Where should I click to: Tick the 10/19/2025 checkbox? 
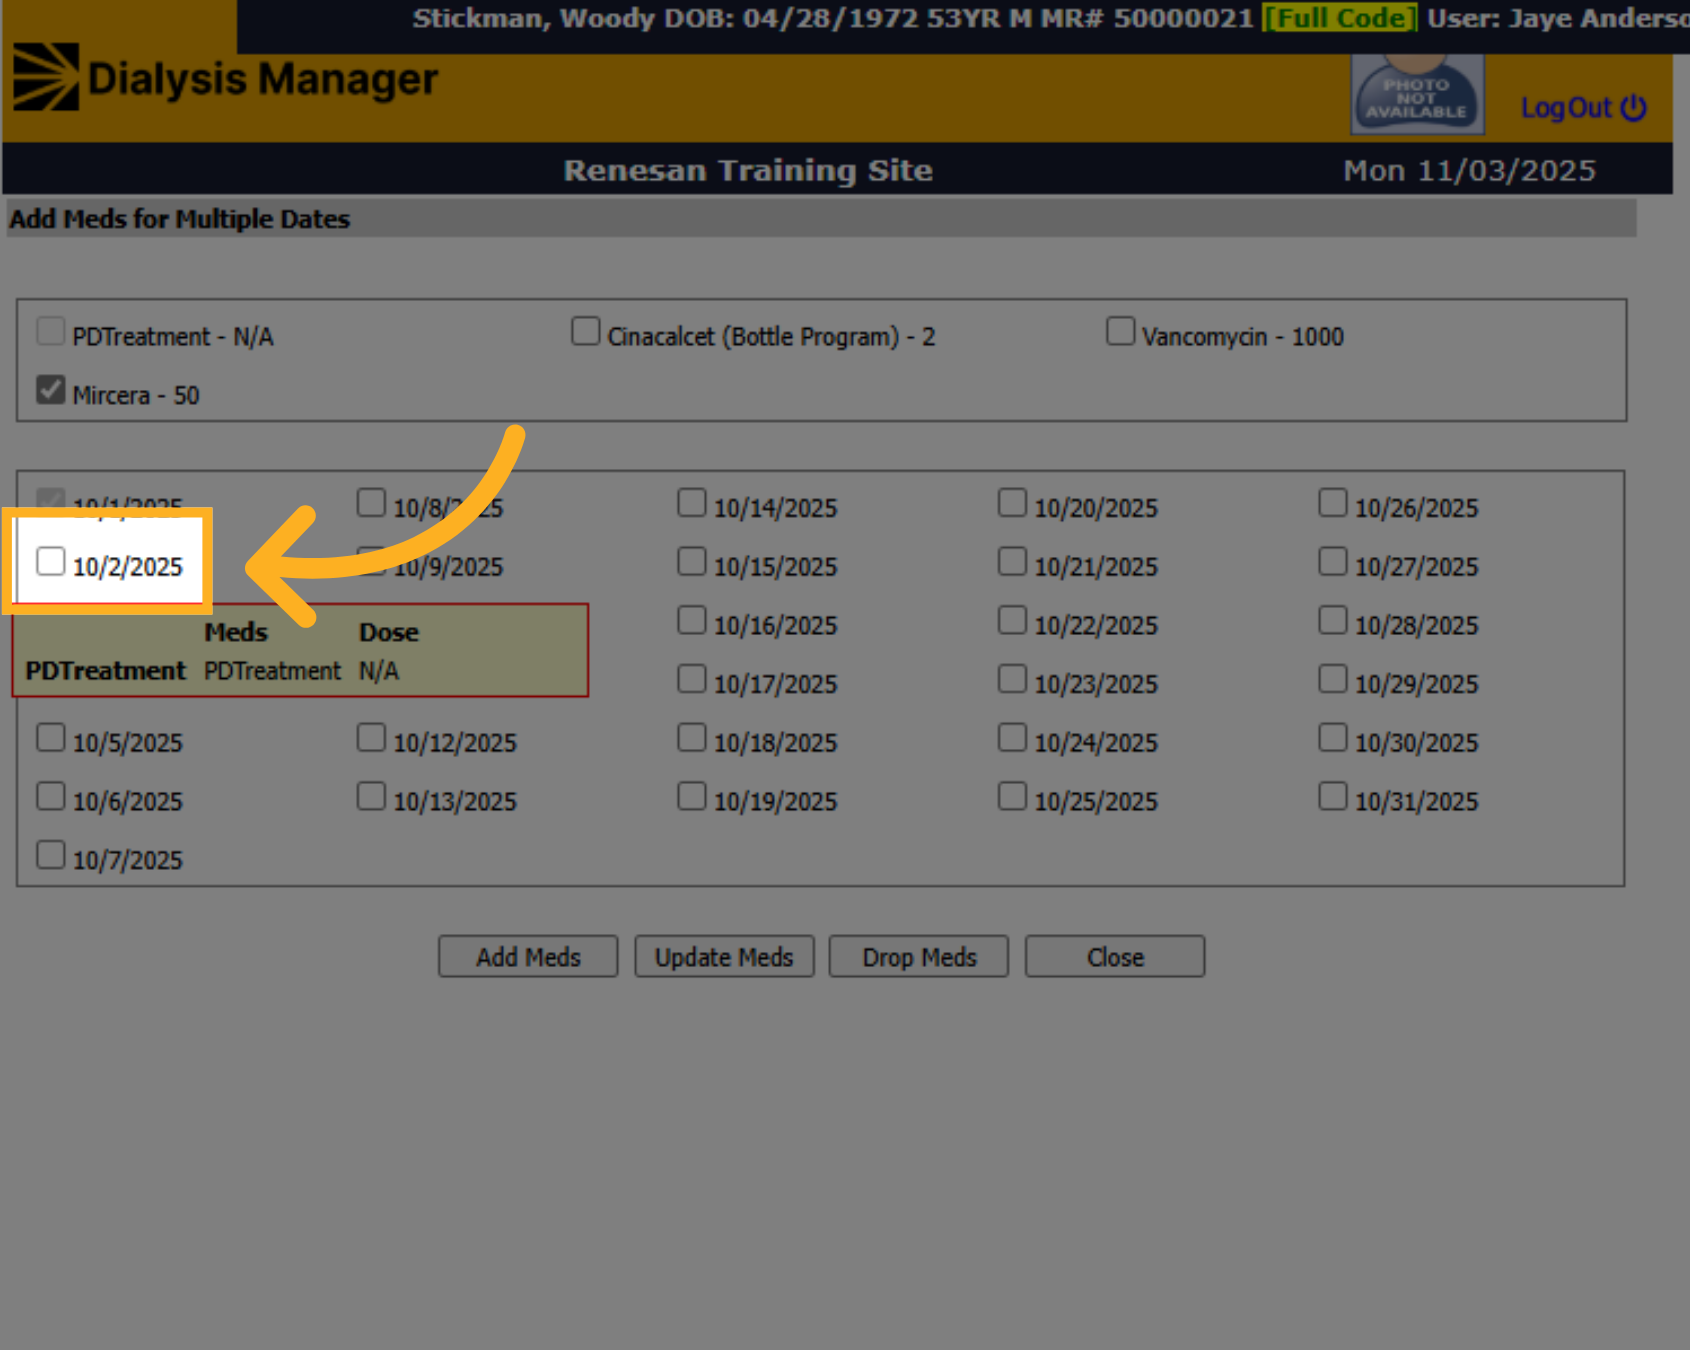click(x=691, y=796)
